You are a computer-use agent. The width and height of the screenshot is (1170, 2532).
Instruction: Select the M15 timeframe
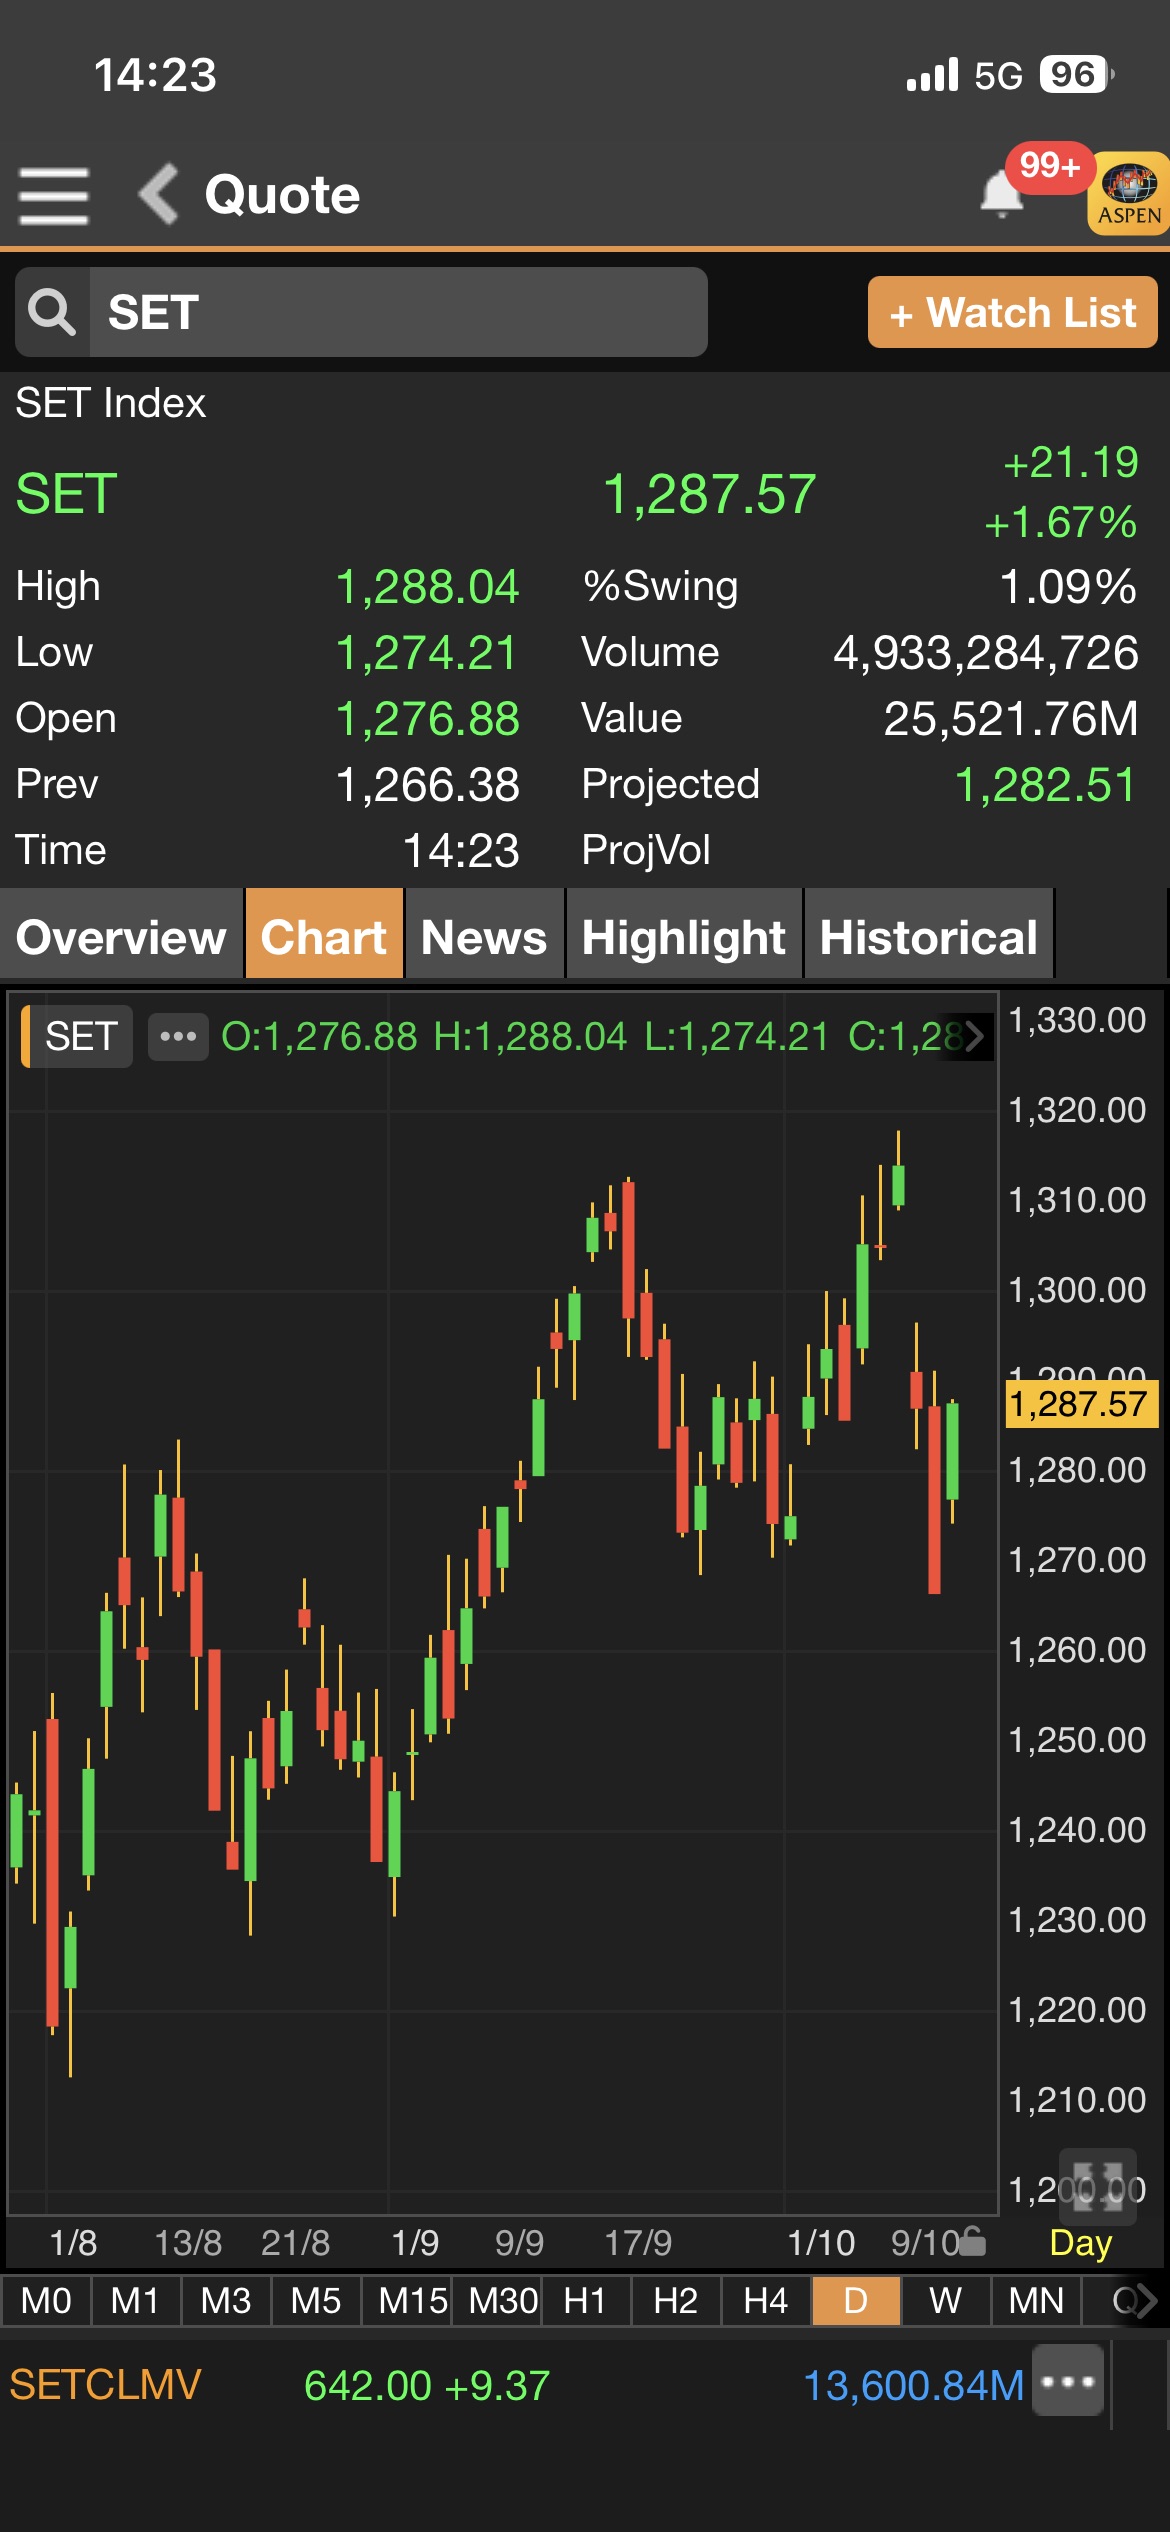point(411,2301)
